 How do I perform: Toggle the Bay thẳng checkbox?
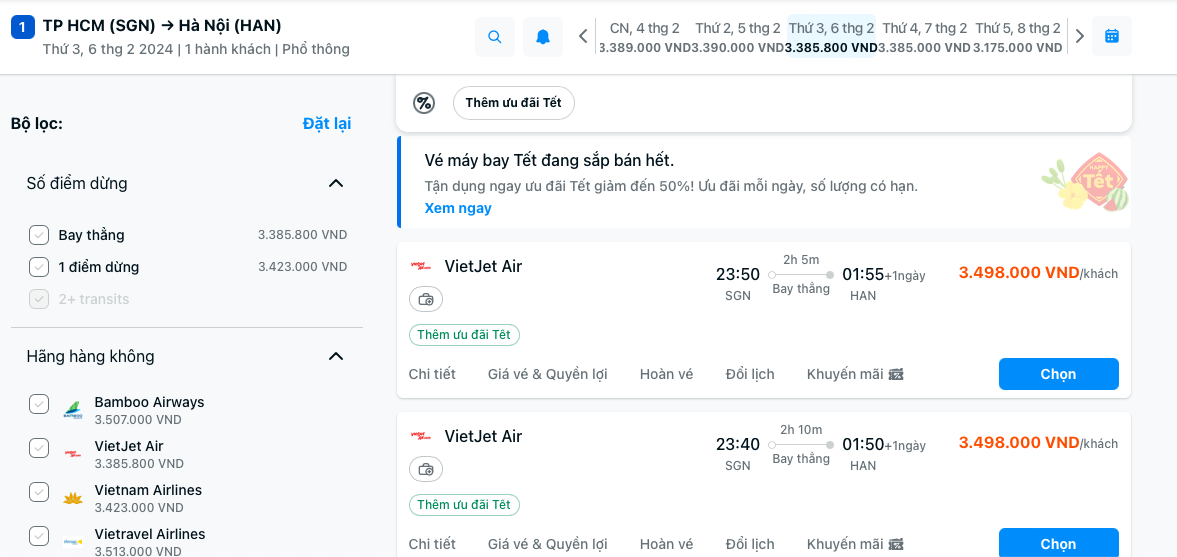[39, 235]
